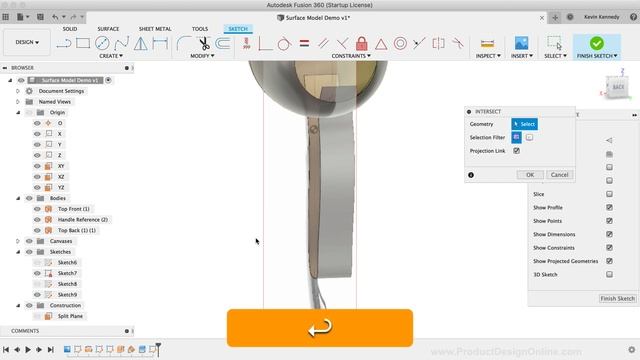Toggle the Show Points checkbox
The height and width of the screenshot is (360, 640).
pyautogui.click(x=609, y=221)
